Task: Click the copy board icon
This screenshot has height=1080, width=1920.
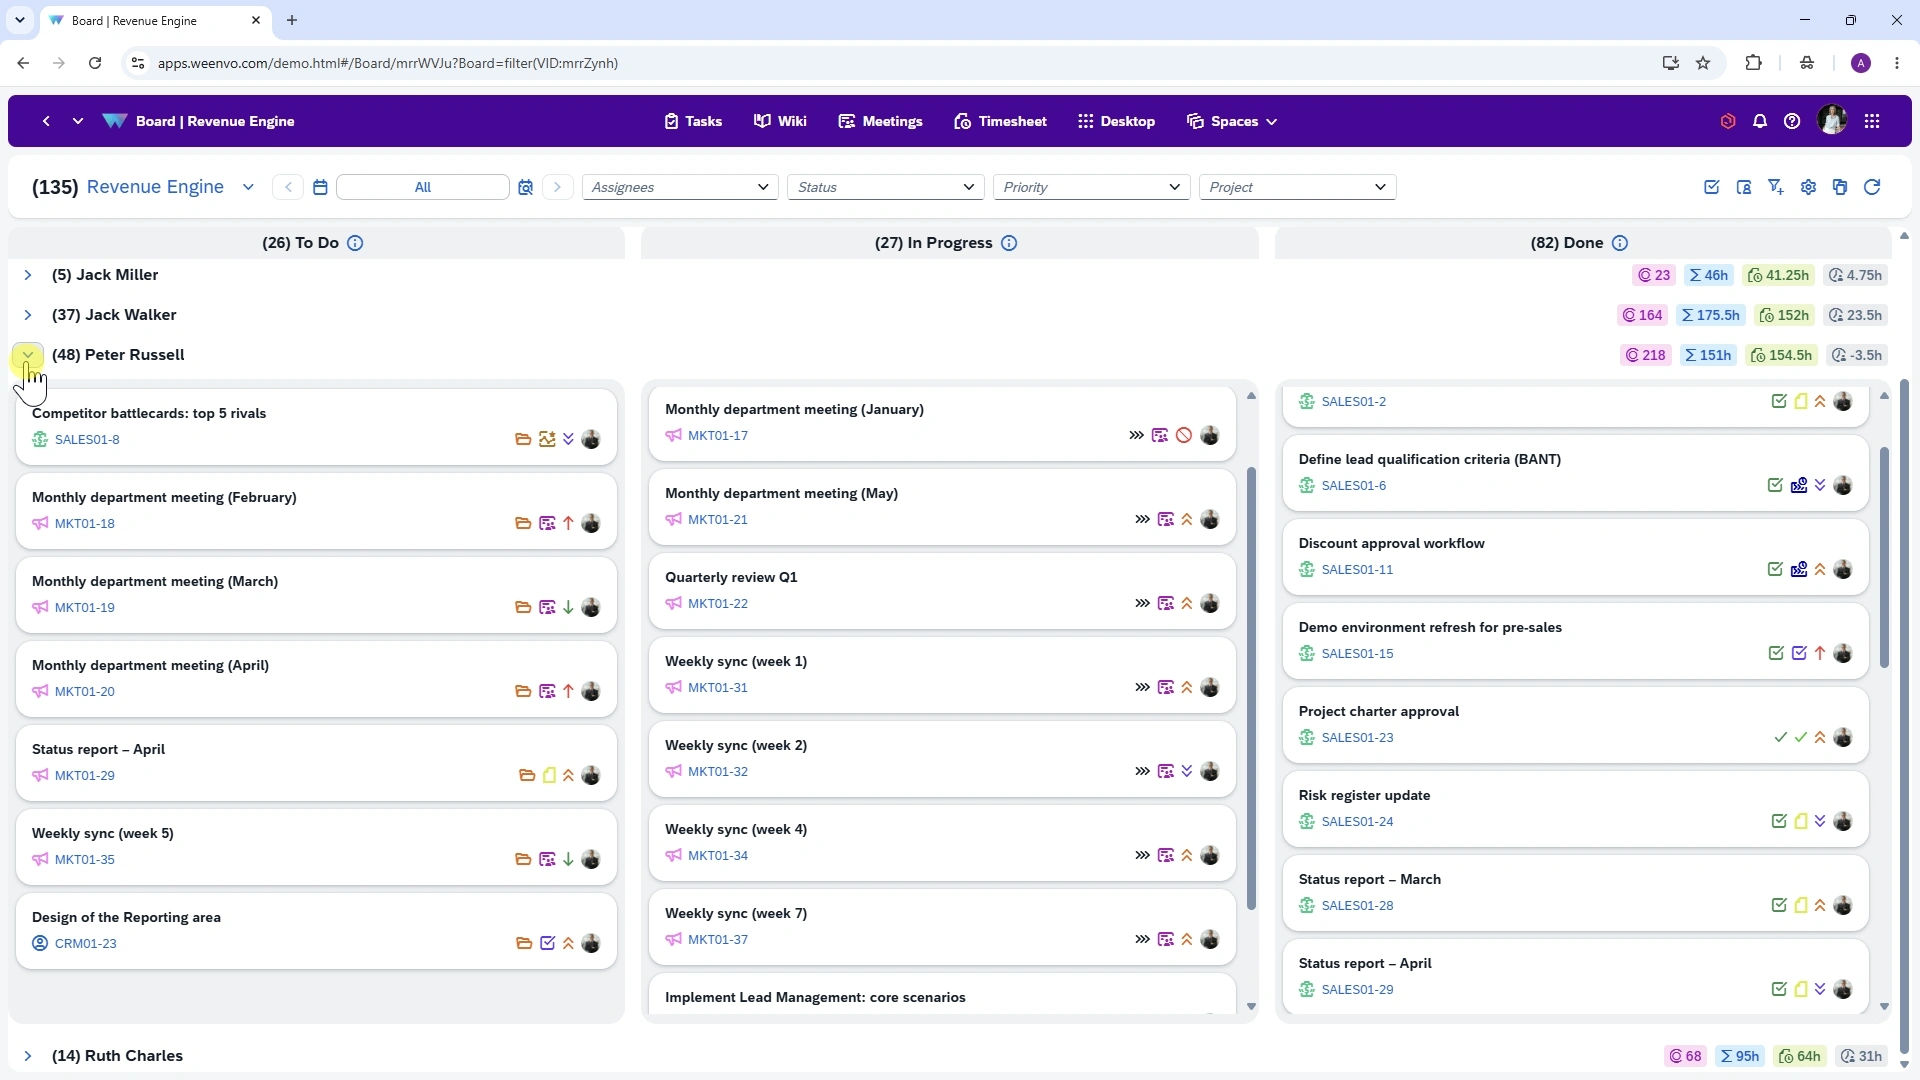Action: tap(1840, 187)
